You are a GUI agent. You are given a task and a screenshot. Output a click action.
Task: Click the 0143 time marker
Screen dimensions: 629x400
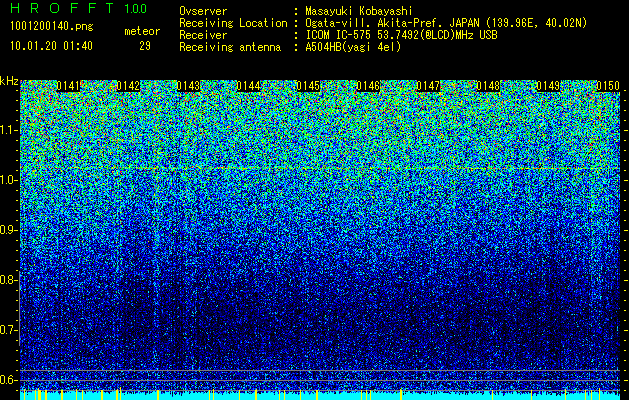[188, 86]
